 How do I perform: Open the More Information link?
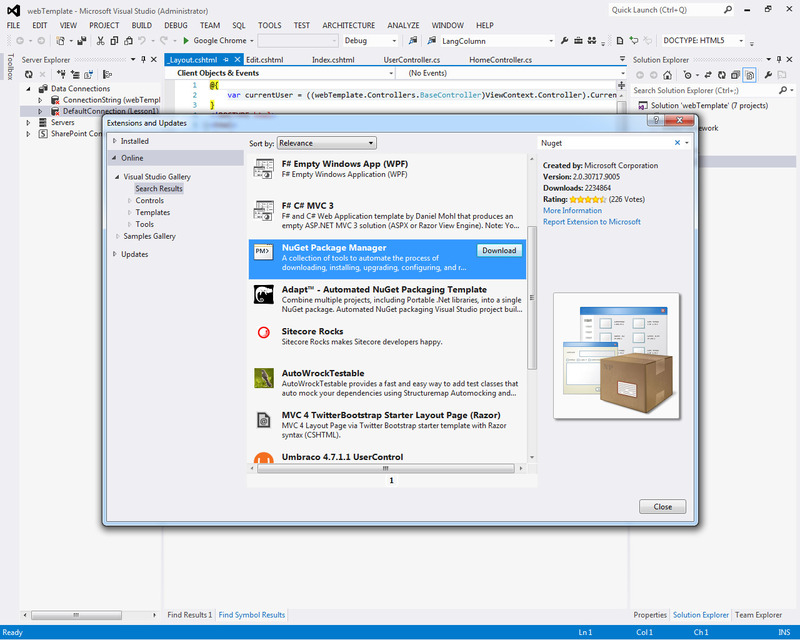click(x=572, y=210)
